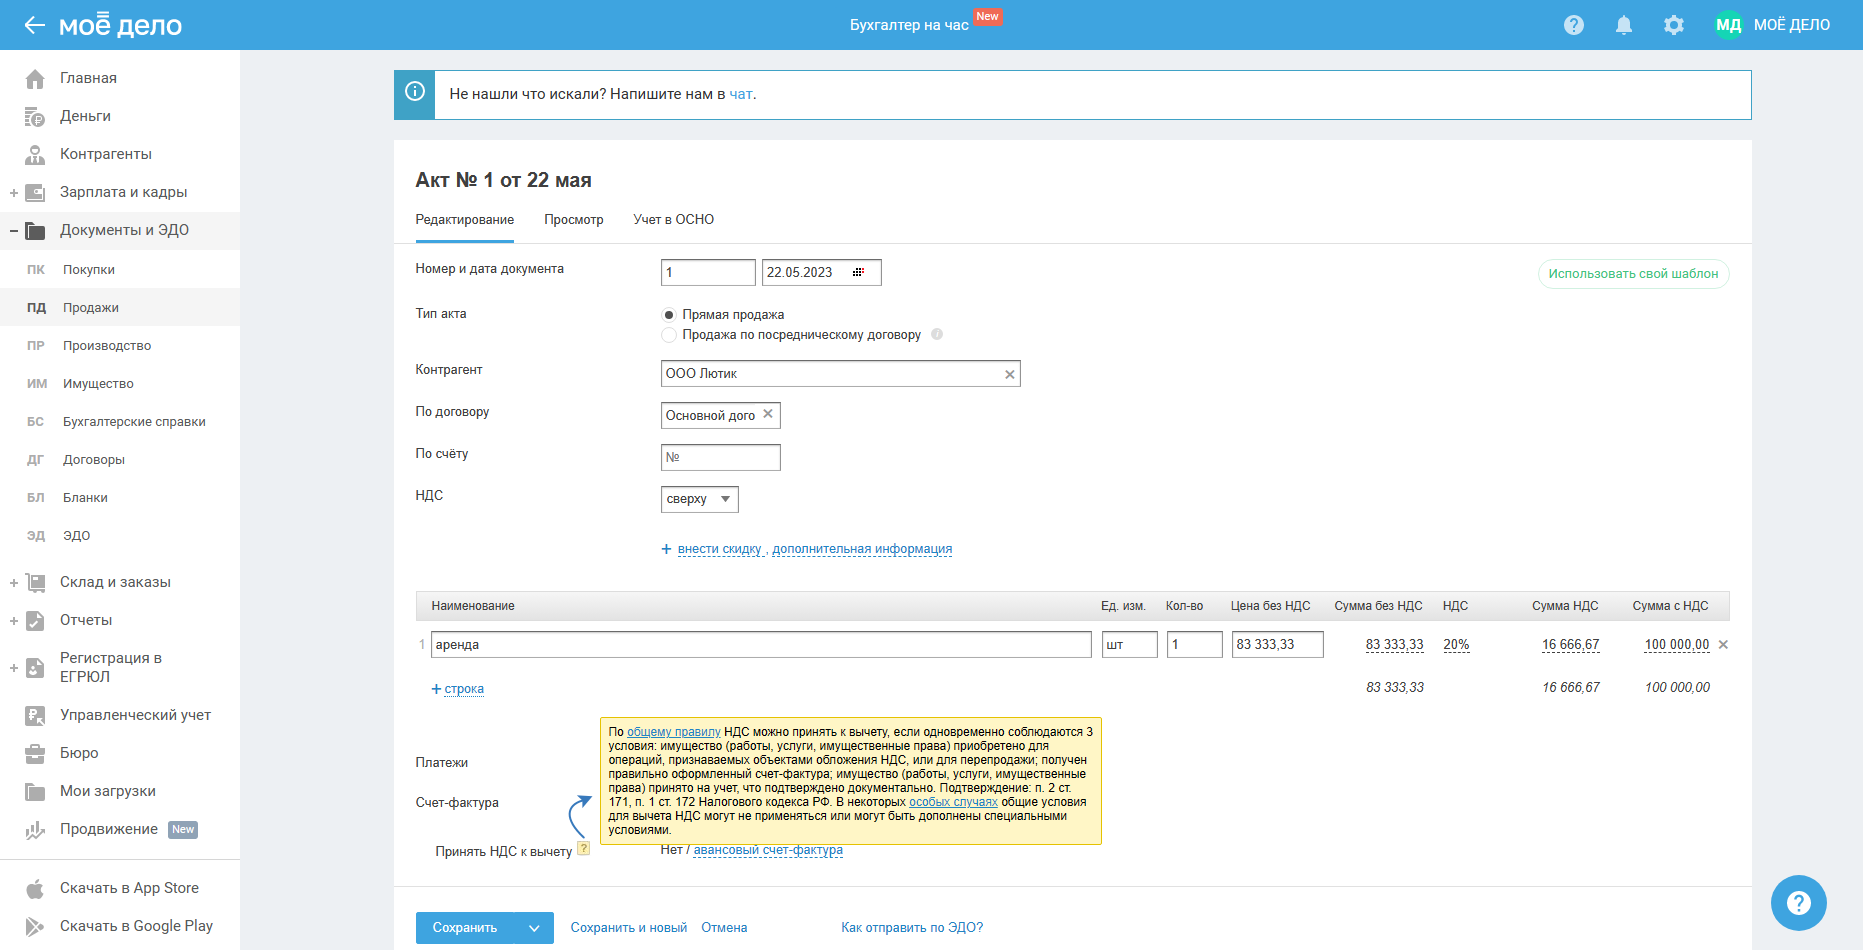Open the floating help chat button
This screenshot has height=950, width=1863.
(x=1799, y=903)
